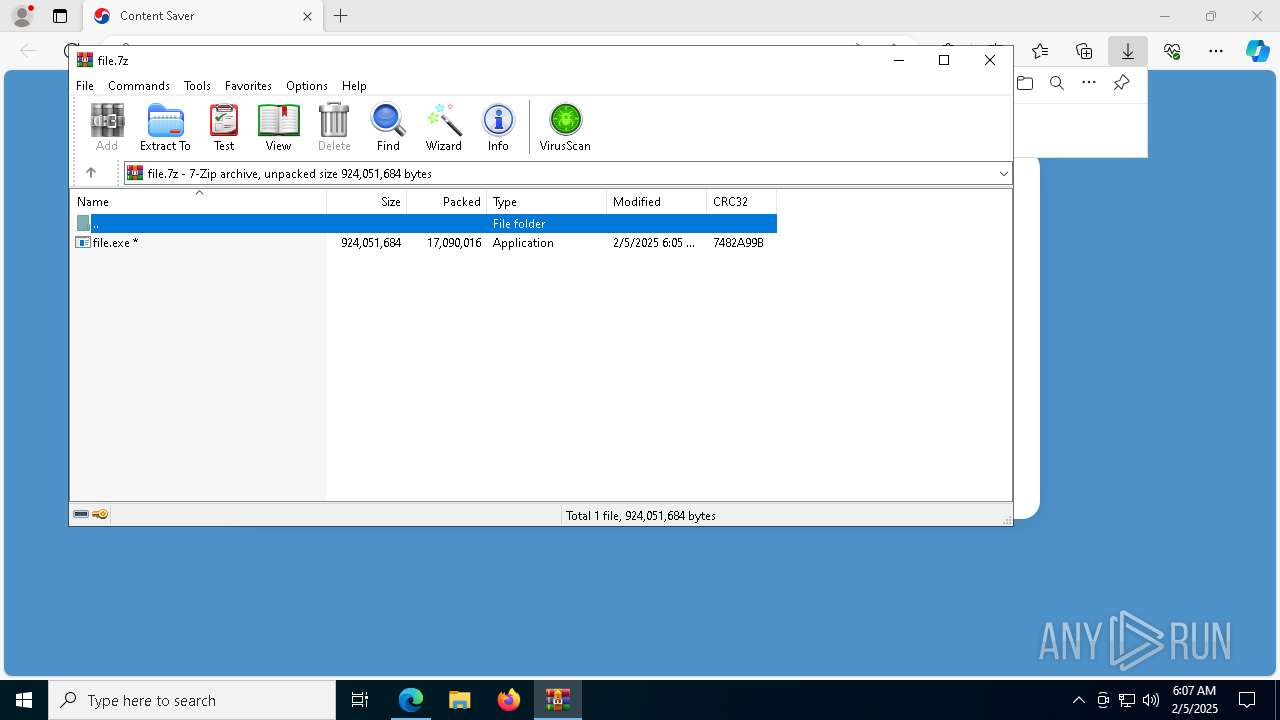Launch the Wizard wand tool
Screen dimensions: 1280x720
[444, 127]
